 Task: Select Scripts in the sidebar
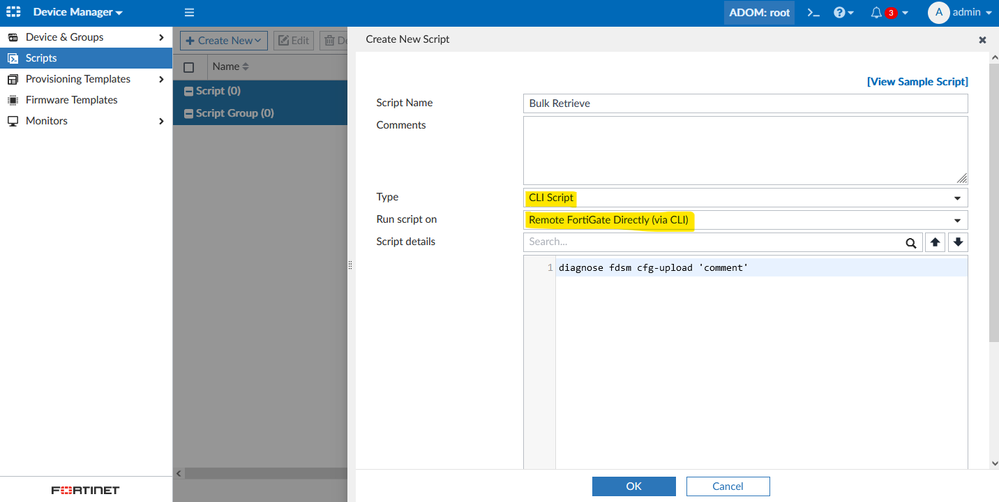click(86, 58)
